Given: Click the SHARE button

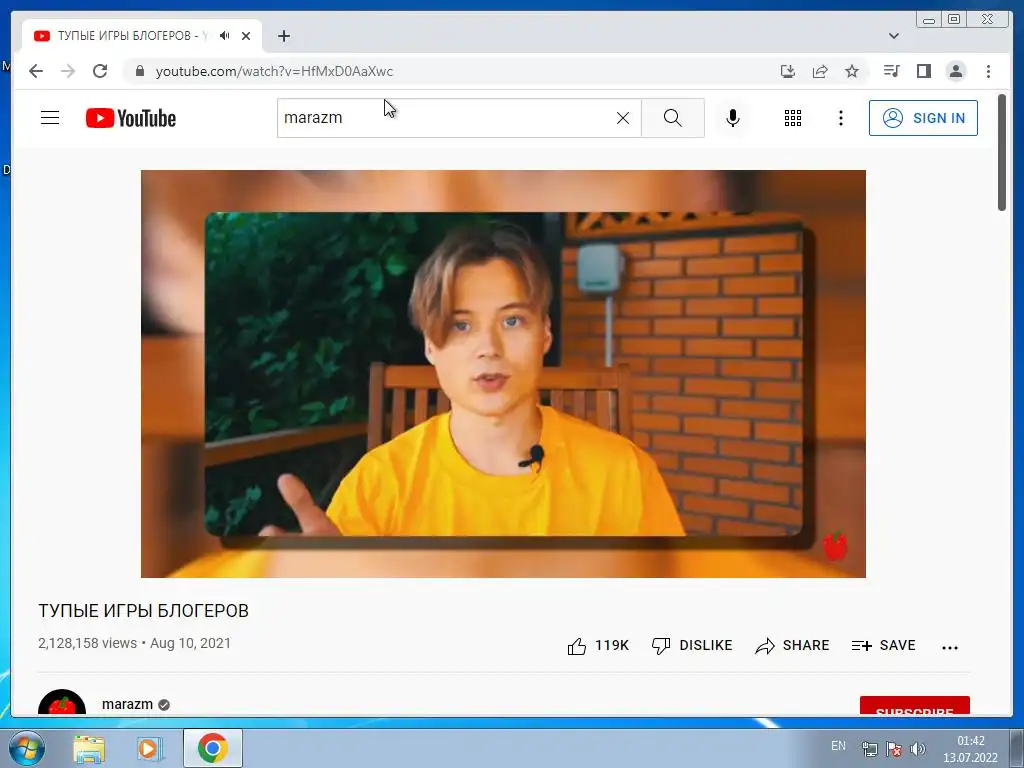Looking at the screenshot, I should point(792,646).
